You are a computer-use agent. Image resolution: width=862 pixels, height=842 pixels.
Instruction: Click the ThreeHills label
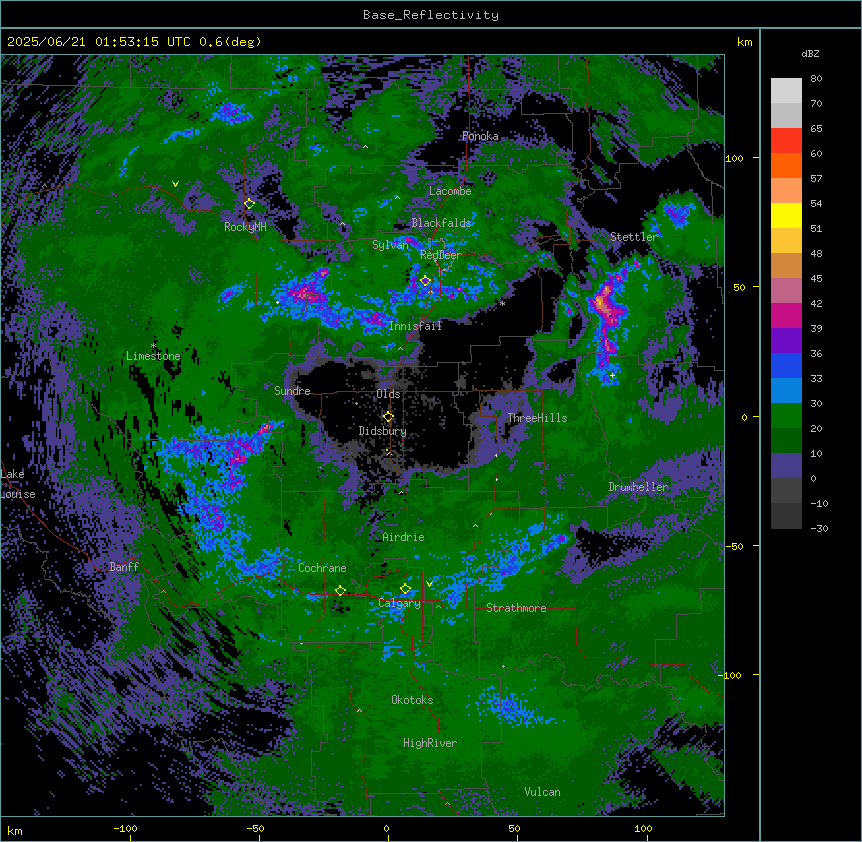pos(537,418)
